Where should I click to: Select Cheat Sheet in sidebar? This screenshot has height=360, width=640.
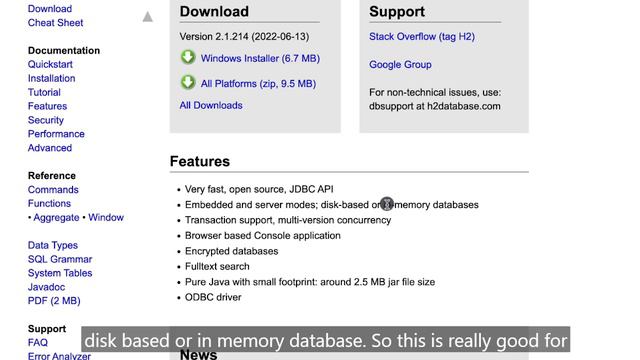tap(56, 23)
